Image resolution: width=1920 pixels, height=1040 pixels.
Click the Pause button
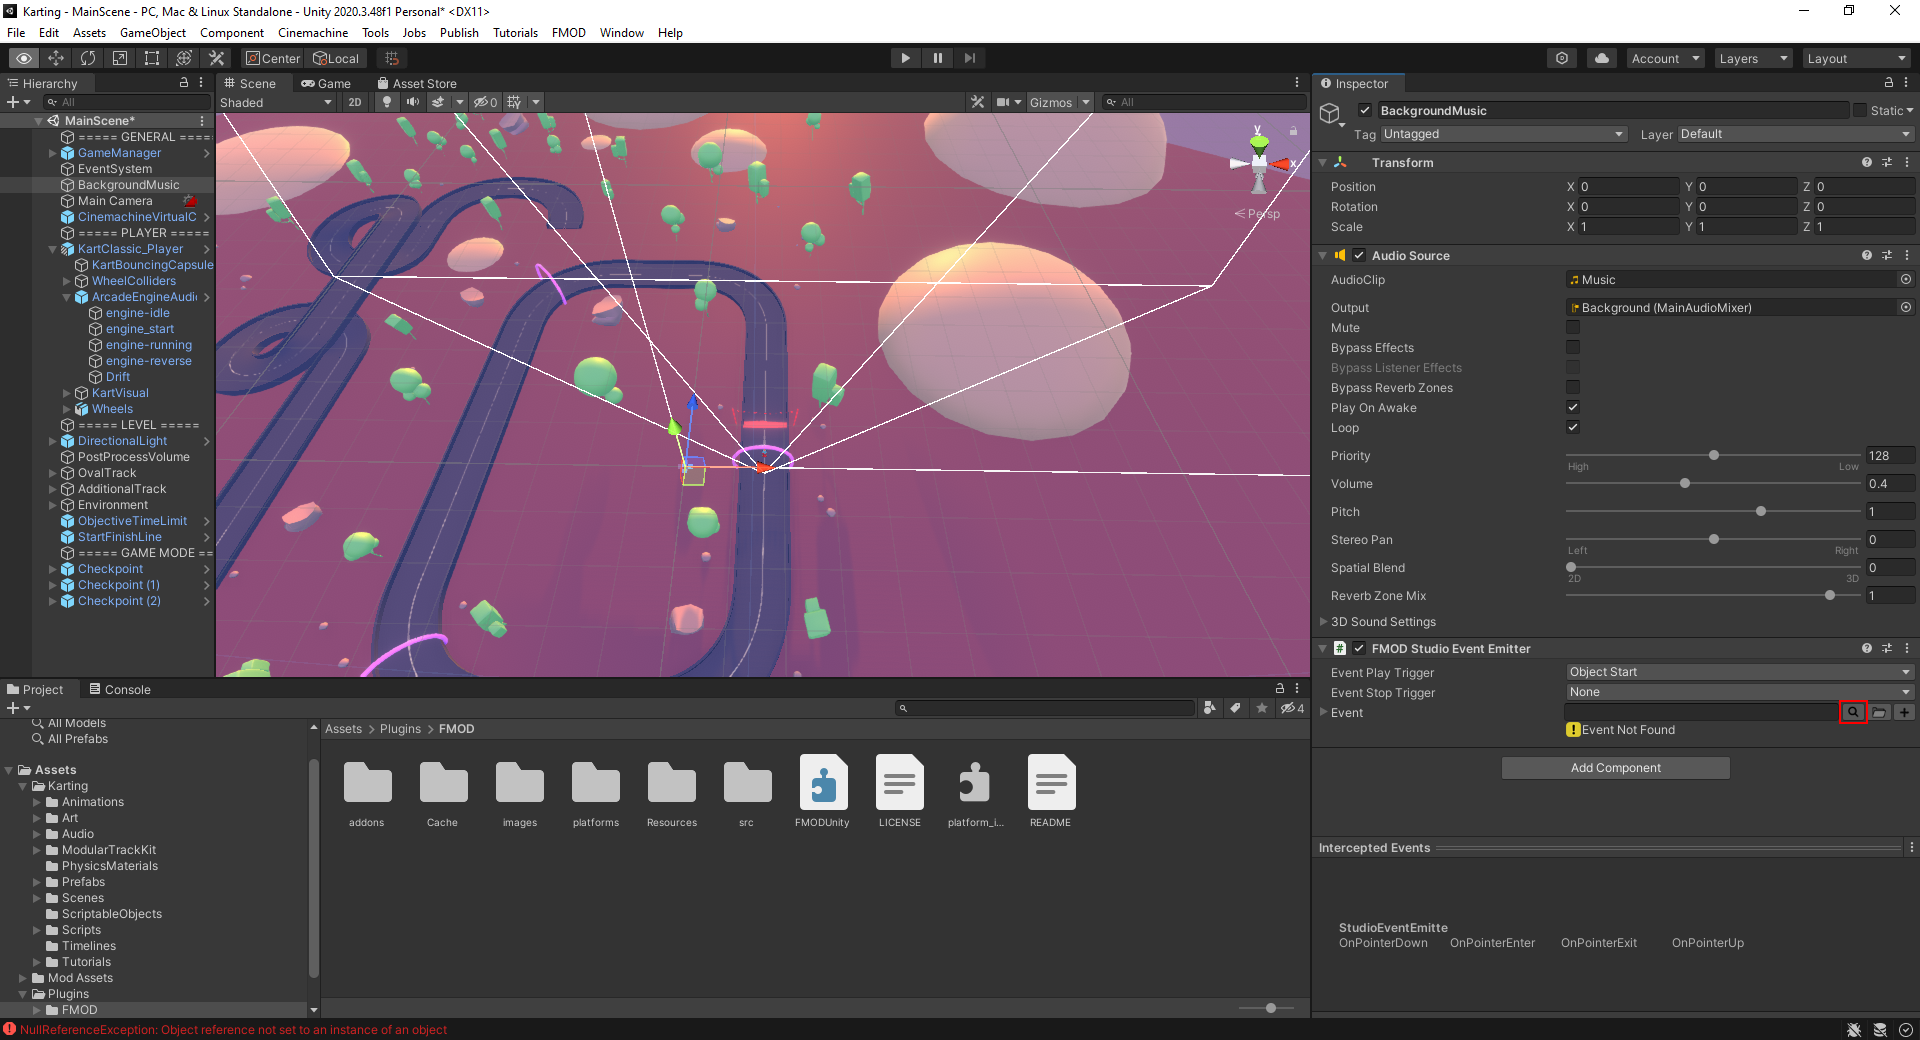coord(937,58)
